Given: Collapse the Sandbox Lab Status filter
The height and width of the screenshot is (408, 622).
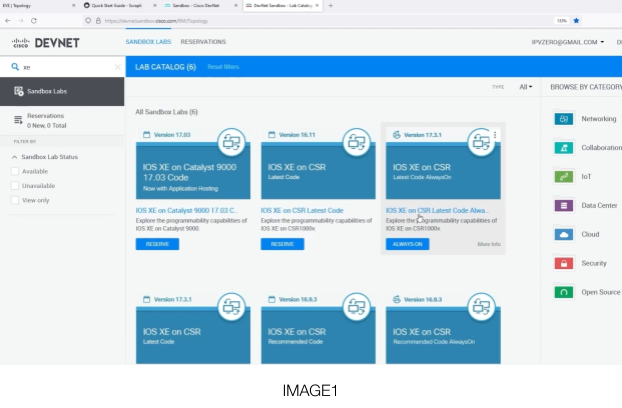Looking at the screenshot, I should tap(15, 157).
